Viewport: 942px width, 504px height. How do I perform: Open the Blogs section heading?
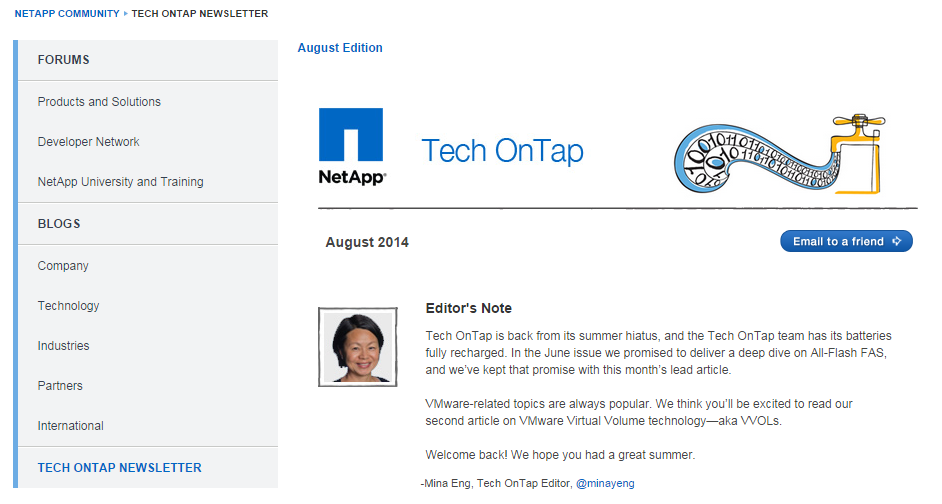(x=59, y=223)
